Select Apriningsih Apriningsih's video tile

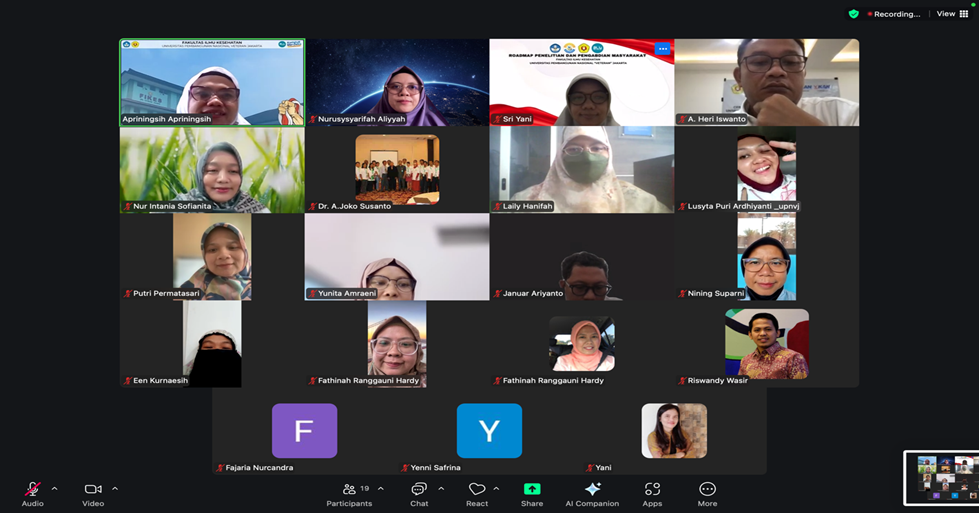[x=212, y=82]
